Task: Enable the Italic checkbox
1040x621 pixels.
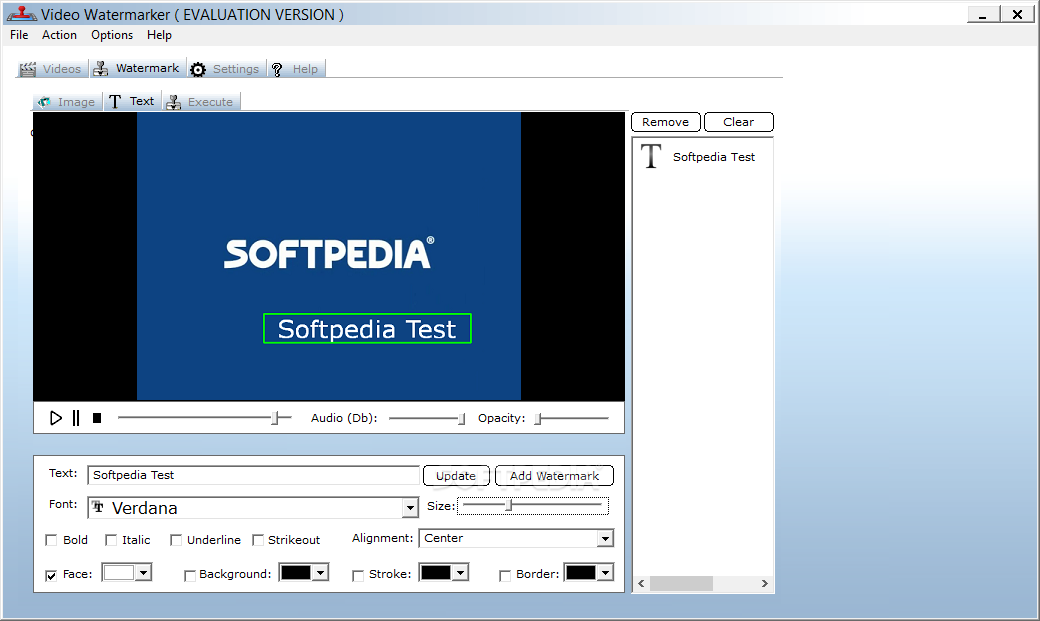Action: click(x=111, y=540)
